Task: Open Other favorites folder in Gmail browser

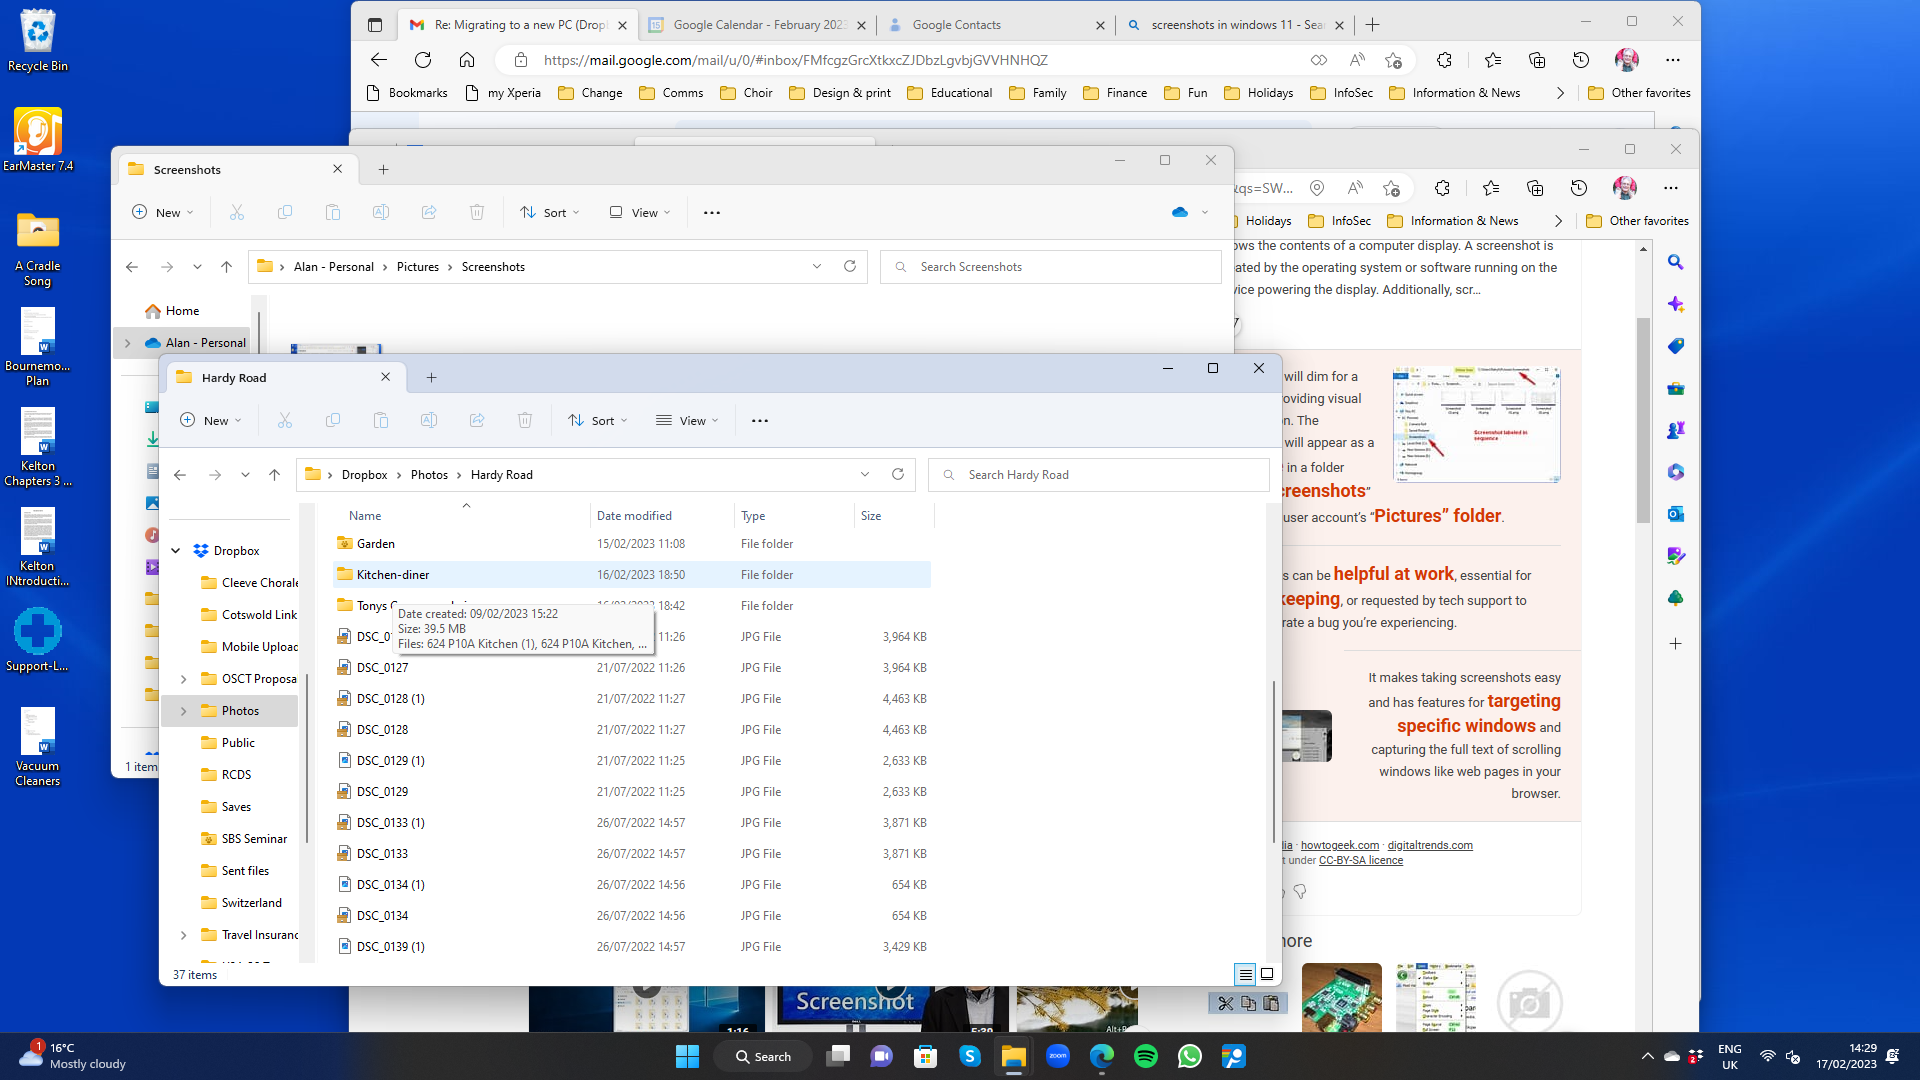Action: (1639, 93)
